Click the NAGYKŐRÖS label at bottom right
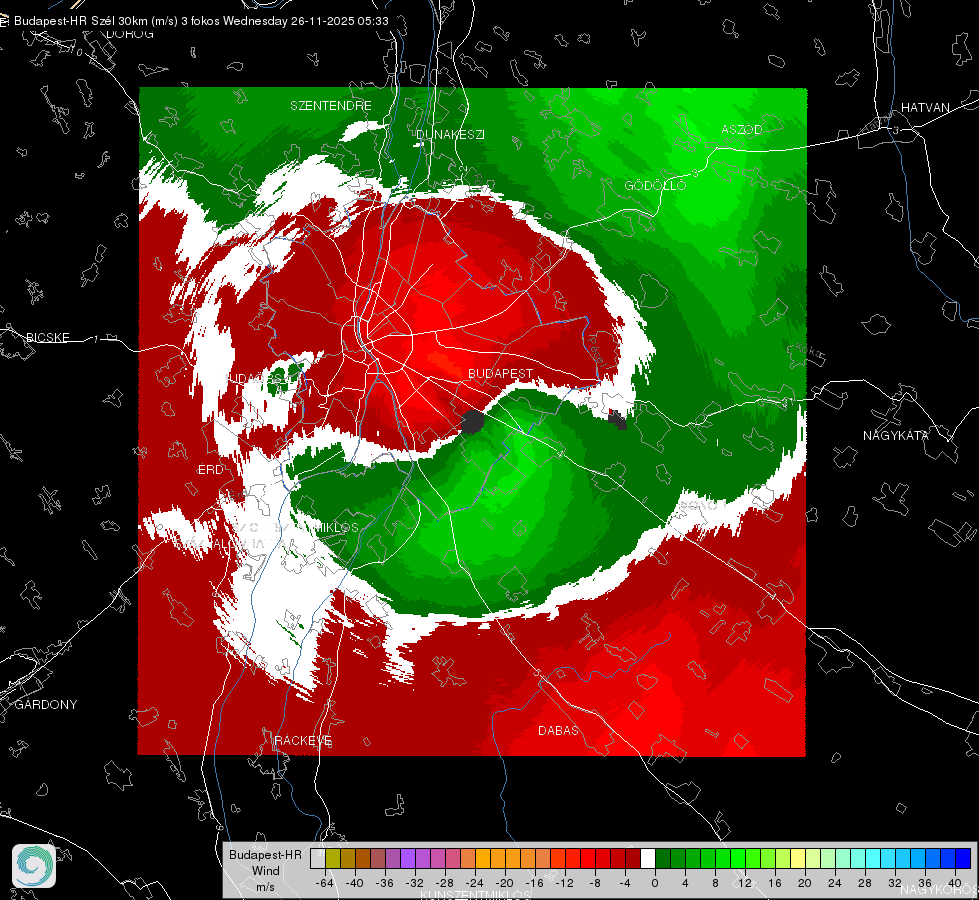The image size is (979, 900). click(940, 889)
